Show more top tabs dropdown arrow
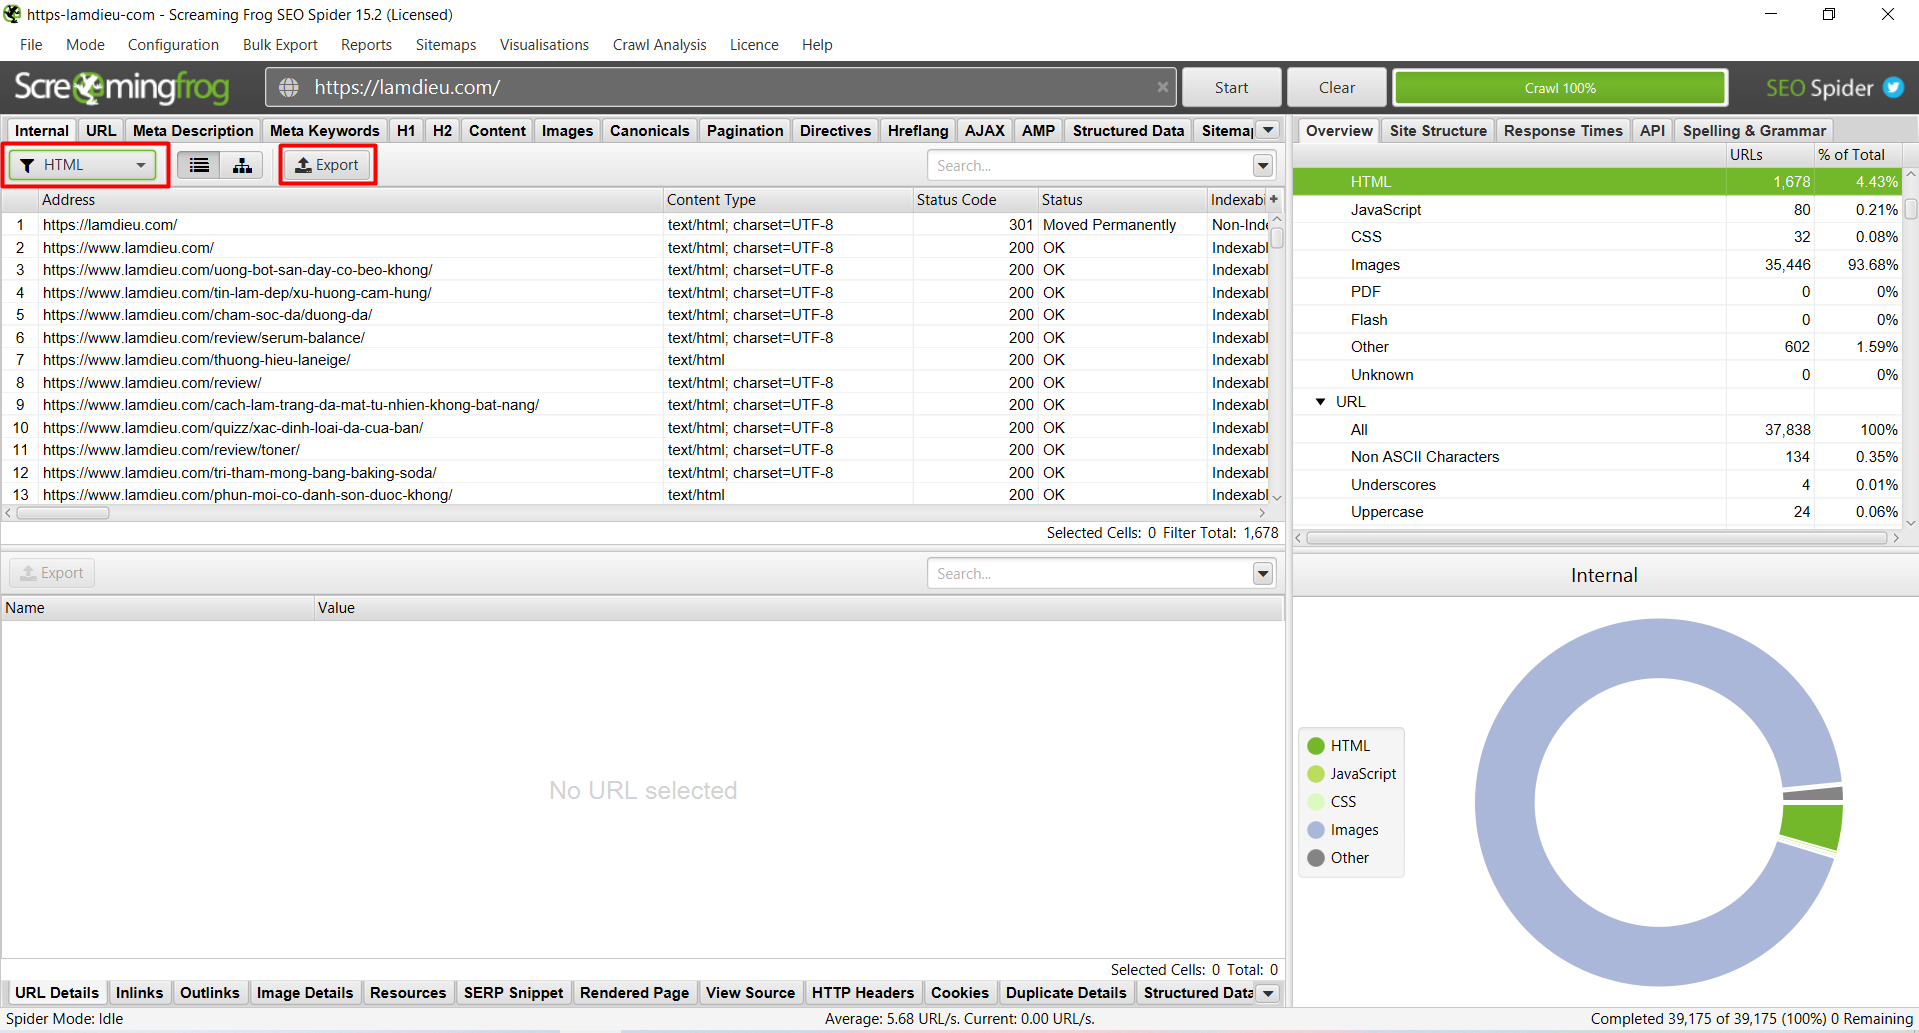The width and height of the screenshot is (1919, 1033). tap(1268, 130)
